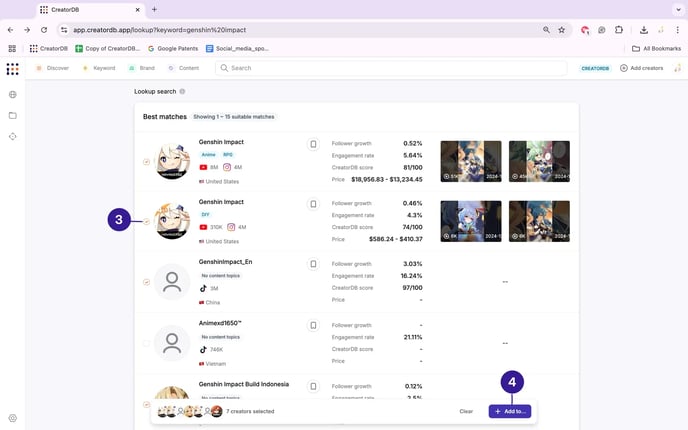
Task: Open the Content tab
Action: click(x=184, y=68)
